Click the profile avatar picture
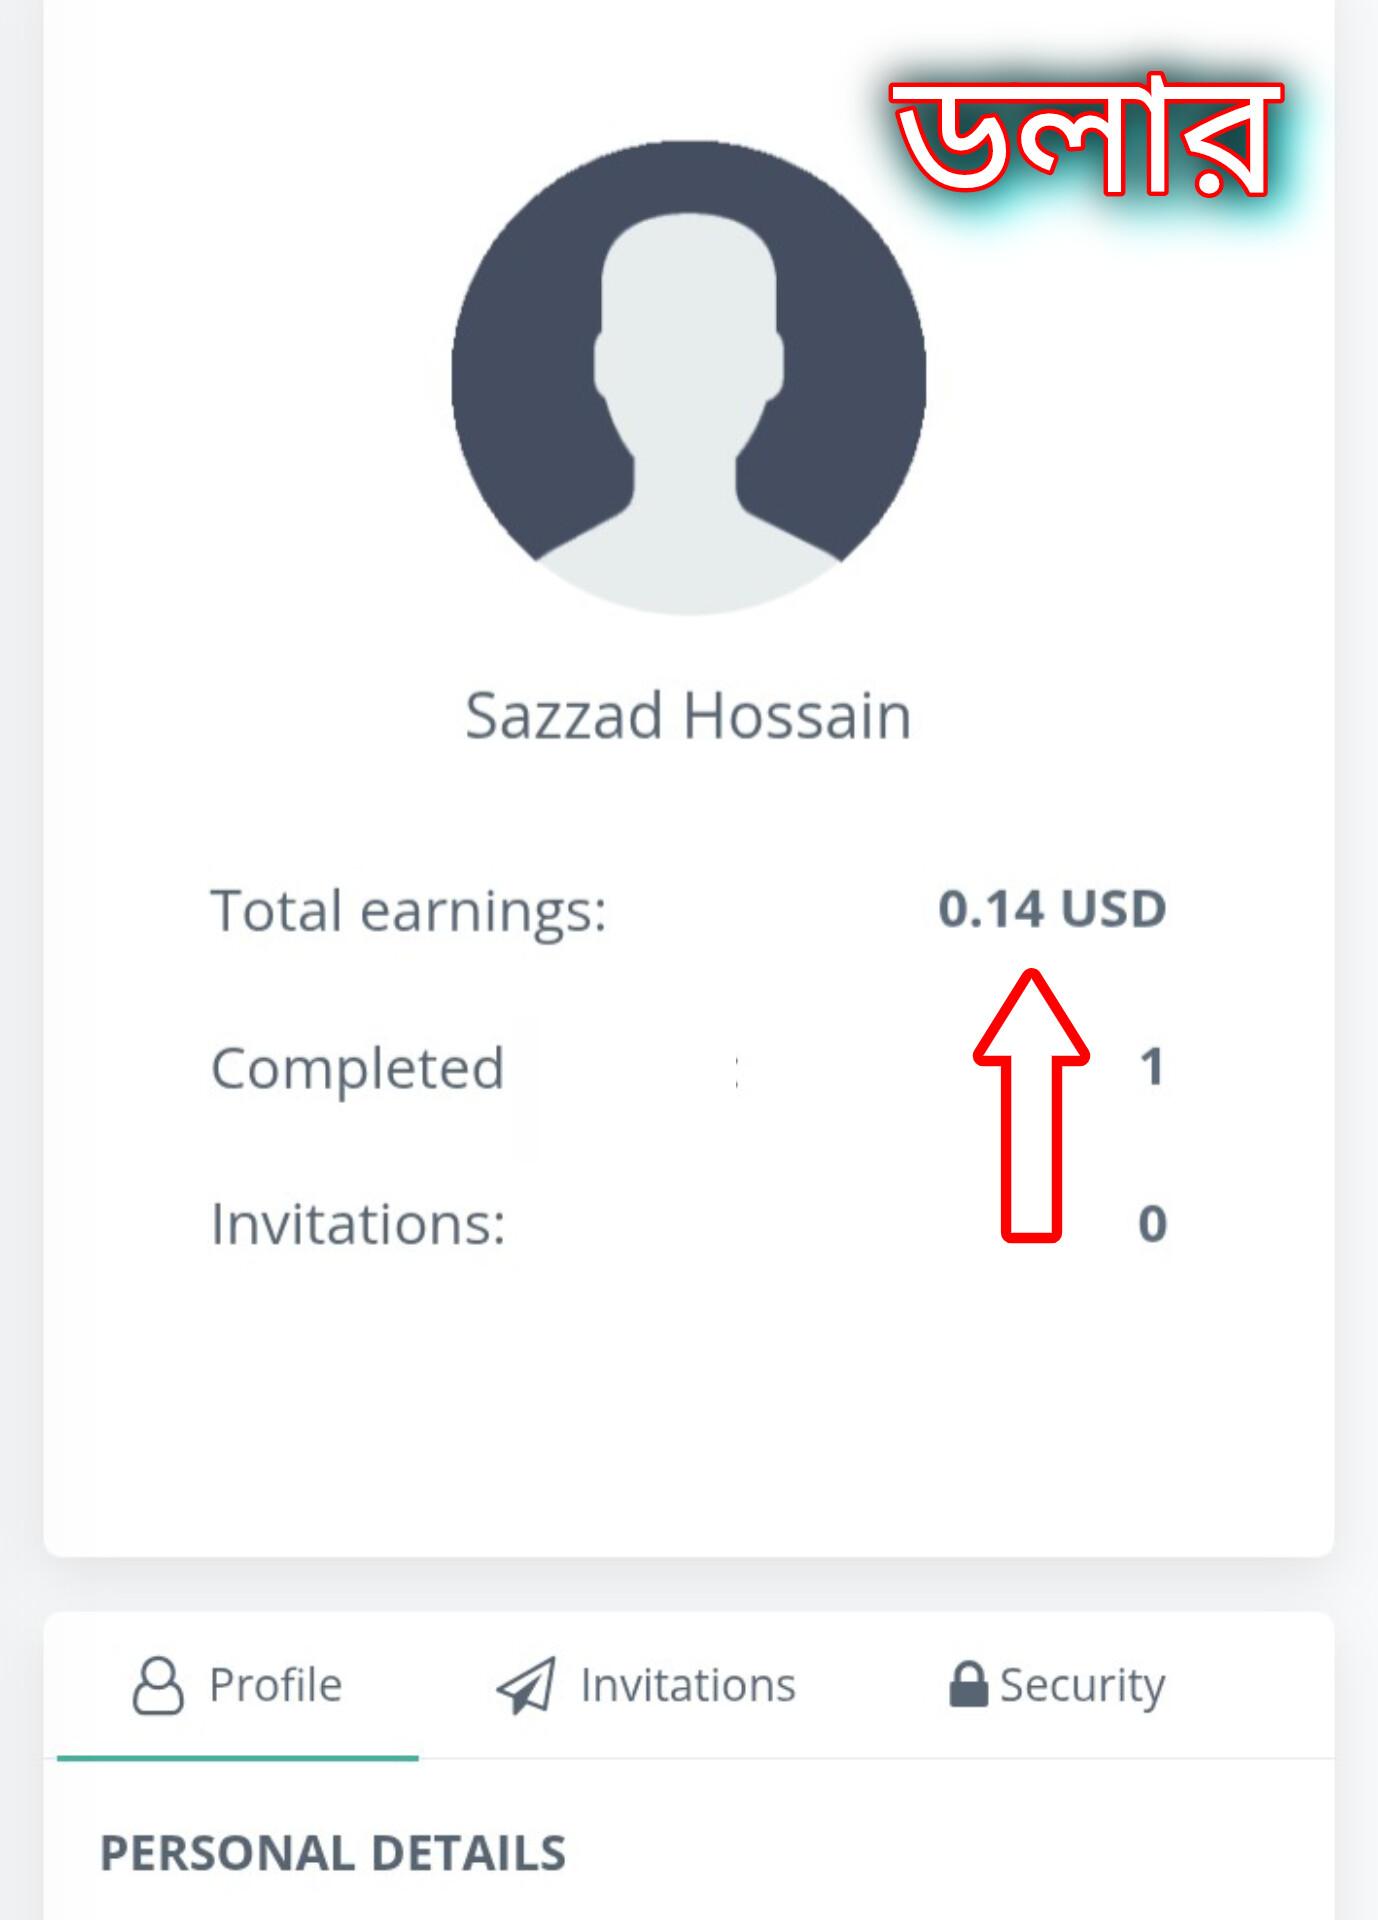The image size is (1378, 1920). tap(688, 377)
